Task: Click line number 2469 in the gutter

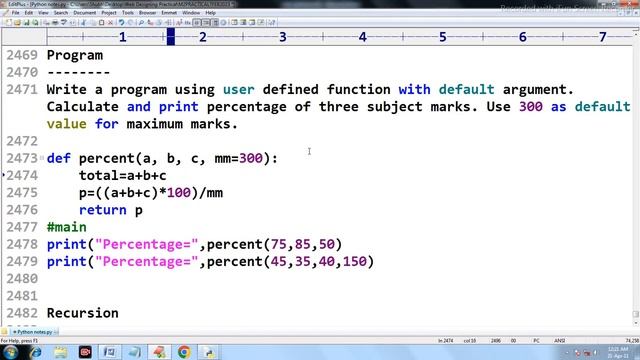Action: (x=22, y=55)
